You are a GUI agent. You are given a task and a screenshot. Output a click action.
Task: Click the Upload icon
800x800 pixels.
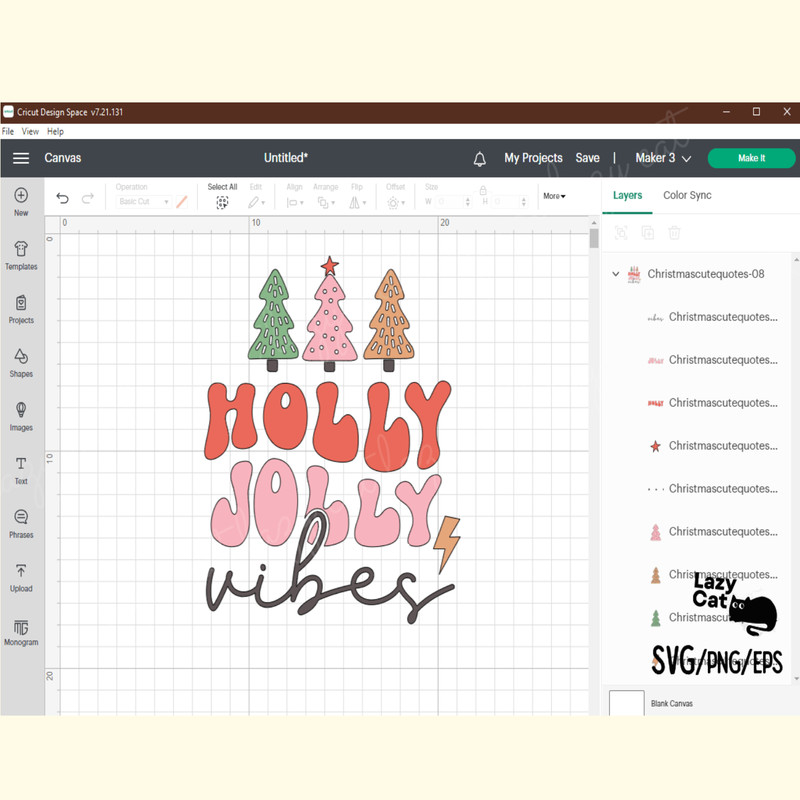[21, 577]
